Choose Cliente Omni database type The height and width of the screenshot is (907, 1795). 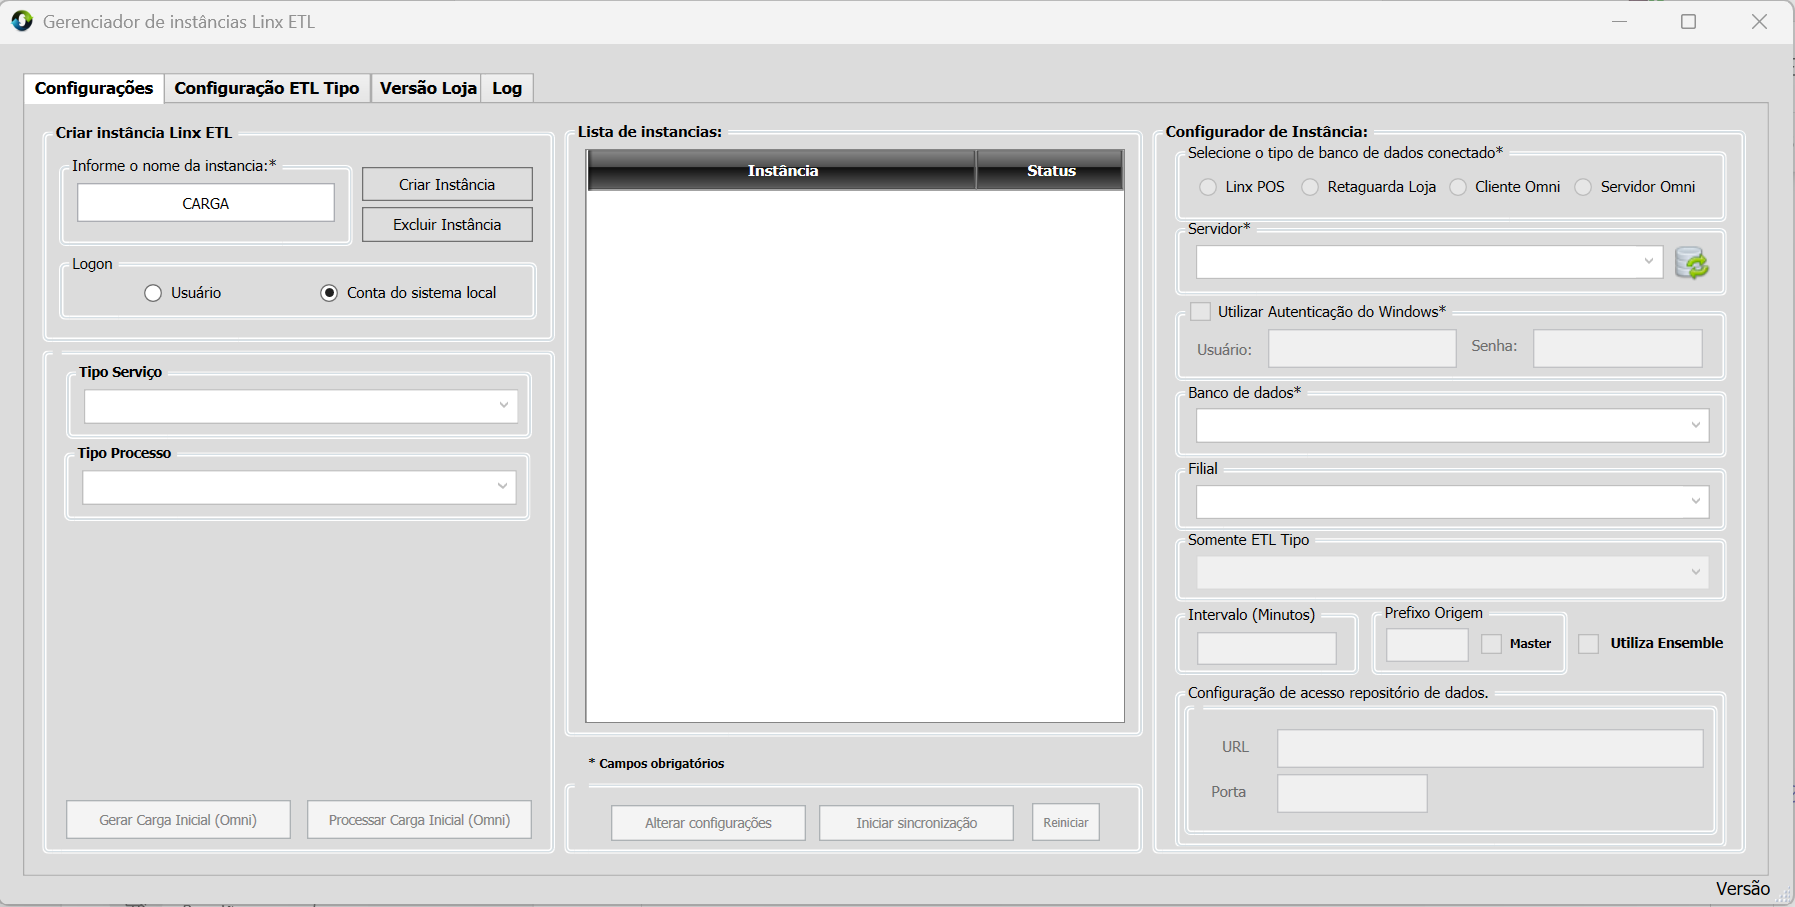click(1458, 187)
